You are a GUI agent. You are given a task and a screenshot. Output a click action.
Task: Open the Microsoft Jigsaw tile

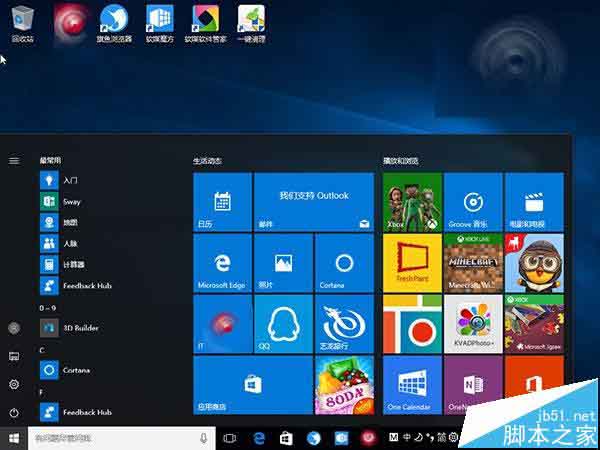point(534,324)
